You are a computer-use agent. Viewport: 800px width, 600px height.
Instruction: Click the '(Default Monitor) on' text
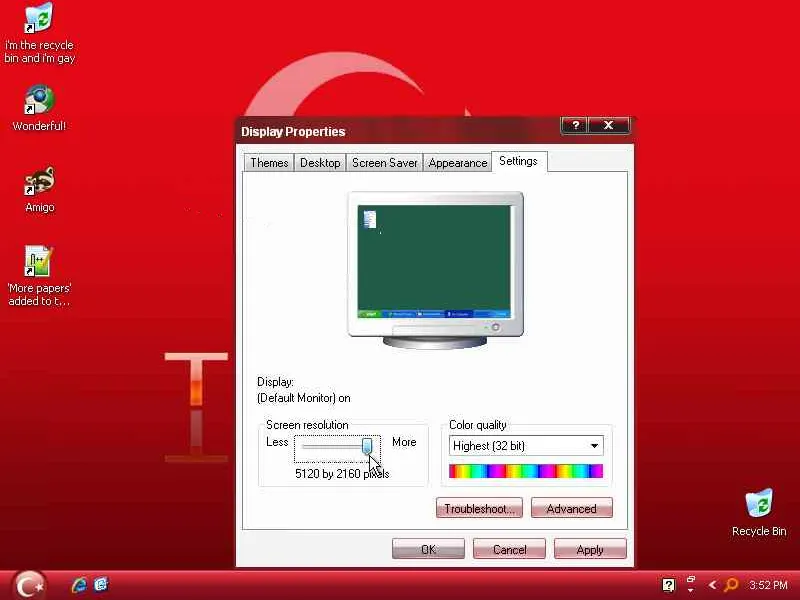click(304, 398)
